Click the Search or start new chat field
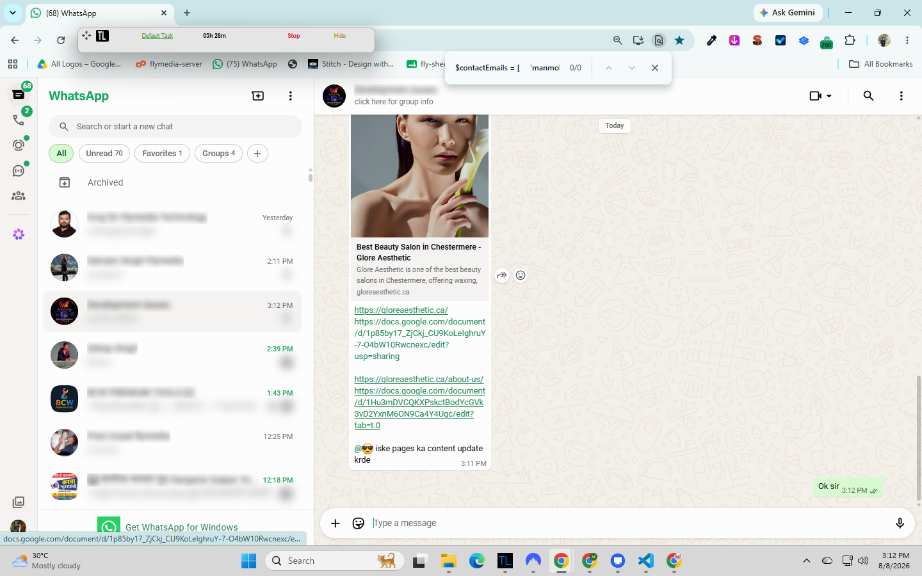The width and height of the screenshot is (922, 576). 175,126
